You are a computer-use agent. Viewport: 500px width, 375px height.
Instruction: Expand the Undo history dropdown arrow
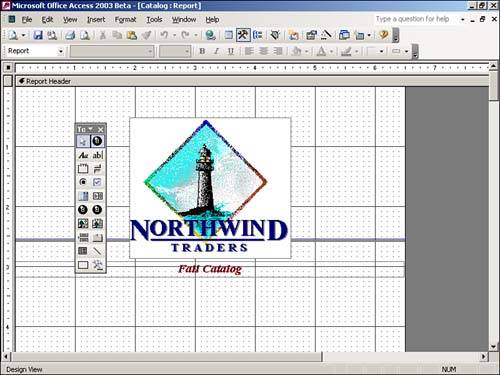coord(174,35)
